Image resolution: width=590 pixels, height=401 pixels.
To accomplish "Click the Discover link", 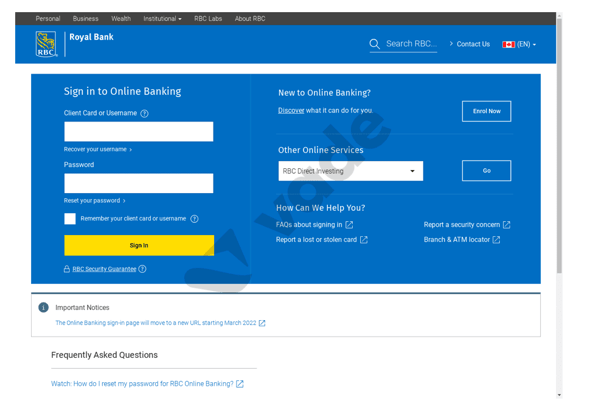I will click(x=291, y=110).
